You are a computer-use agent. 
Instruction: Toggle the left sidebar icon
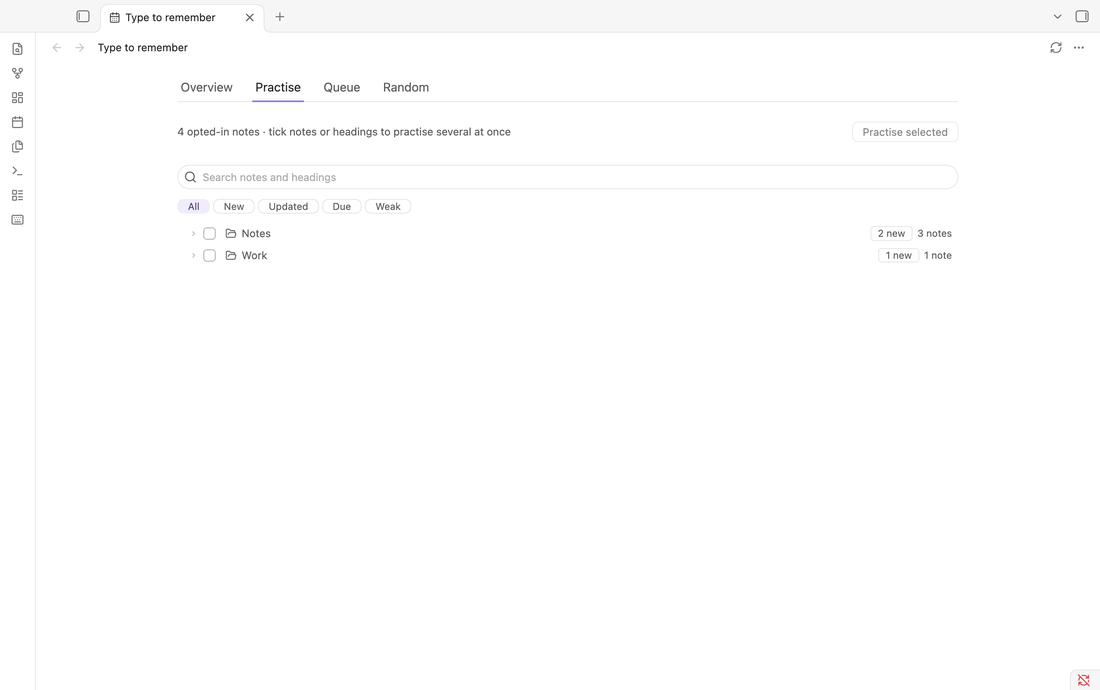click(83, 16)
